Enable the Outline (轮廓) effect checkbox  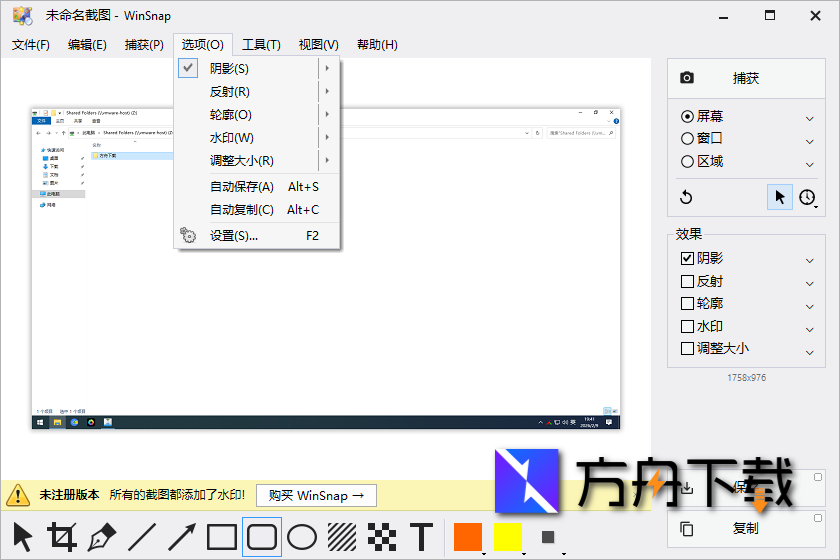click(687, 304)
